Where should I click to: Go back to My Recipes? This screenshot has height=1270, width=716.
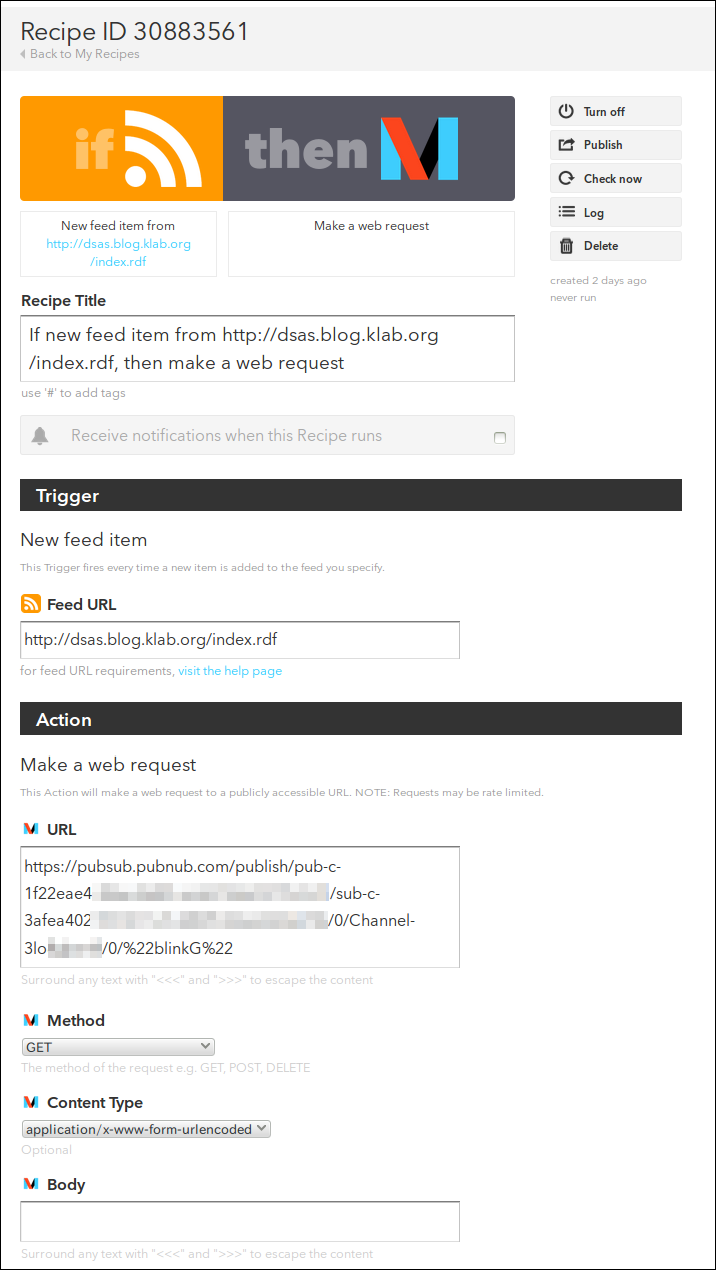pos(84,54)
